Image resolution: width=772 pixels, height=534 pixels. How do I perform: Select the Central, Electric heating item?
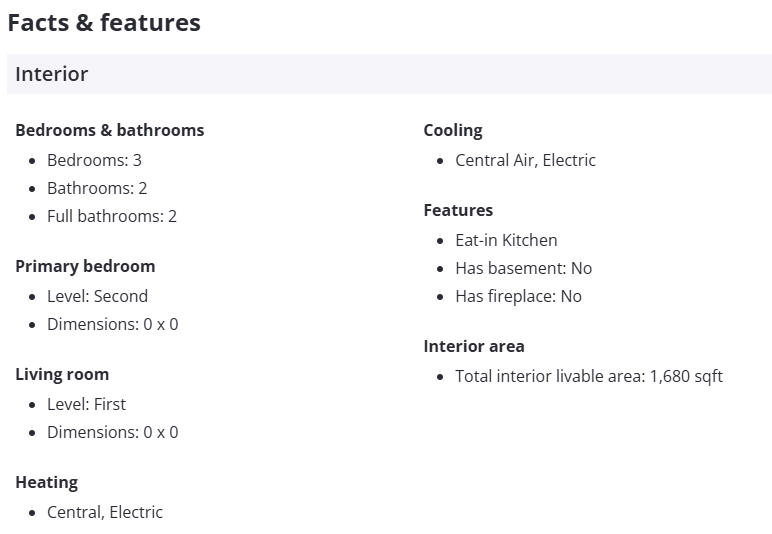pos(104,512)
